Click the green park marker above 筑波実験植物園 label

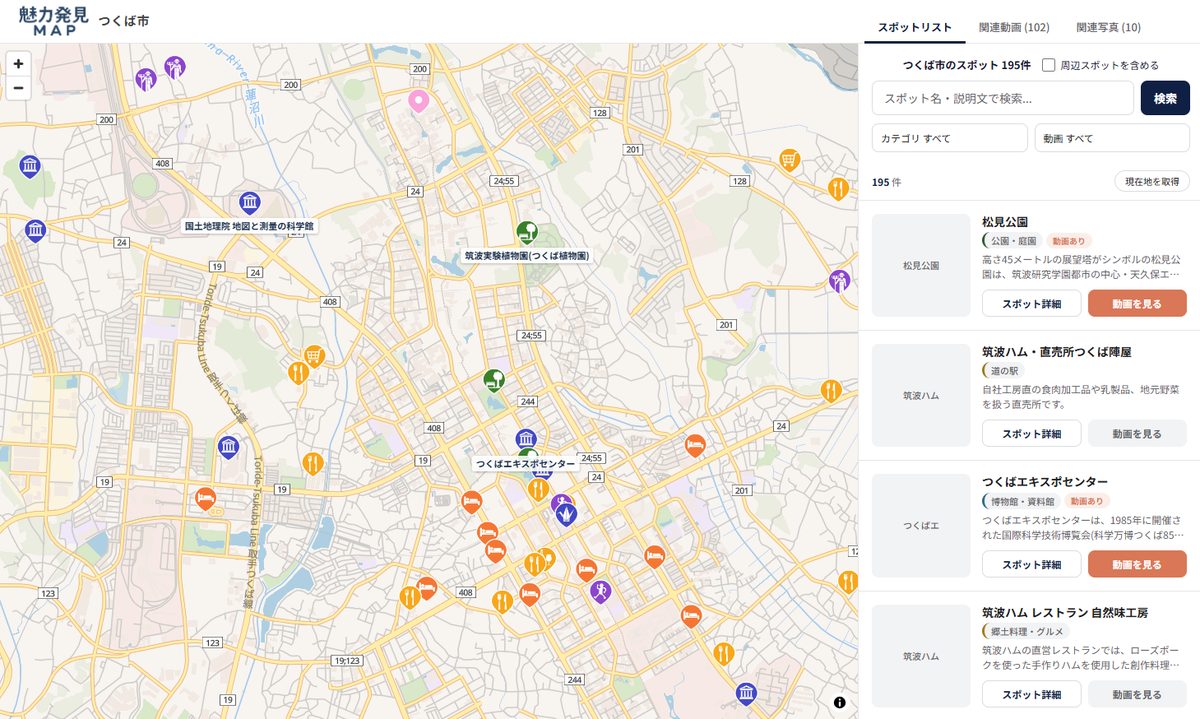(527, 232)
